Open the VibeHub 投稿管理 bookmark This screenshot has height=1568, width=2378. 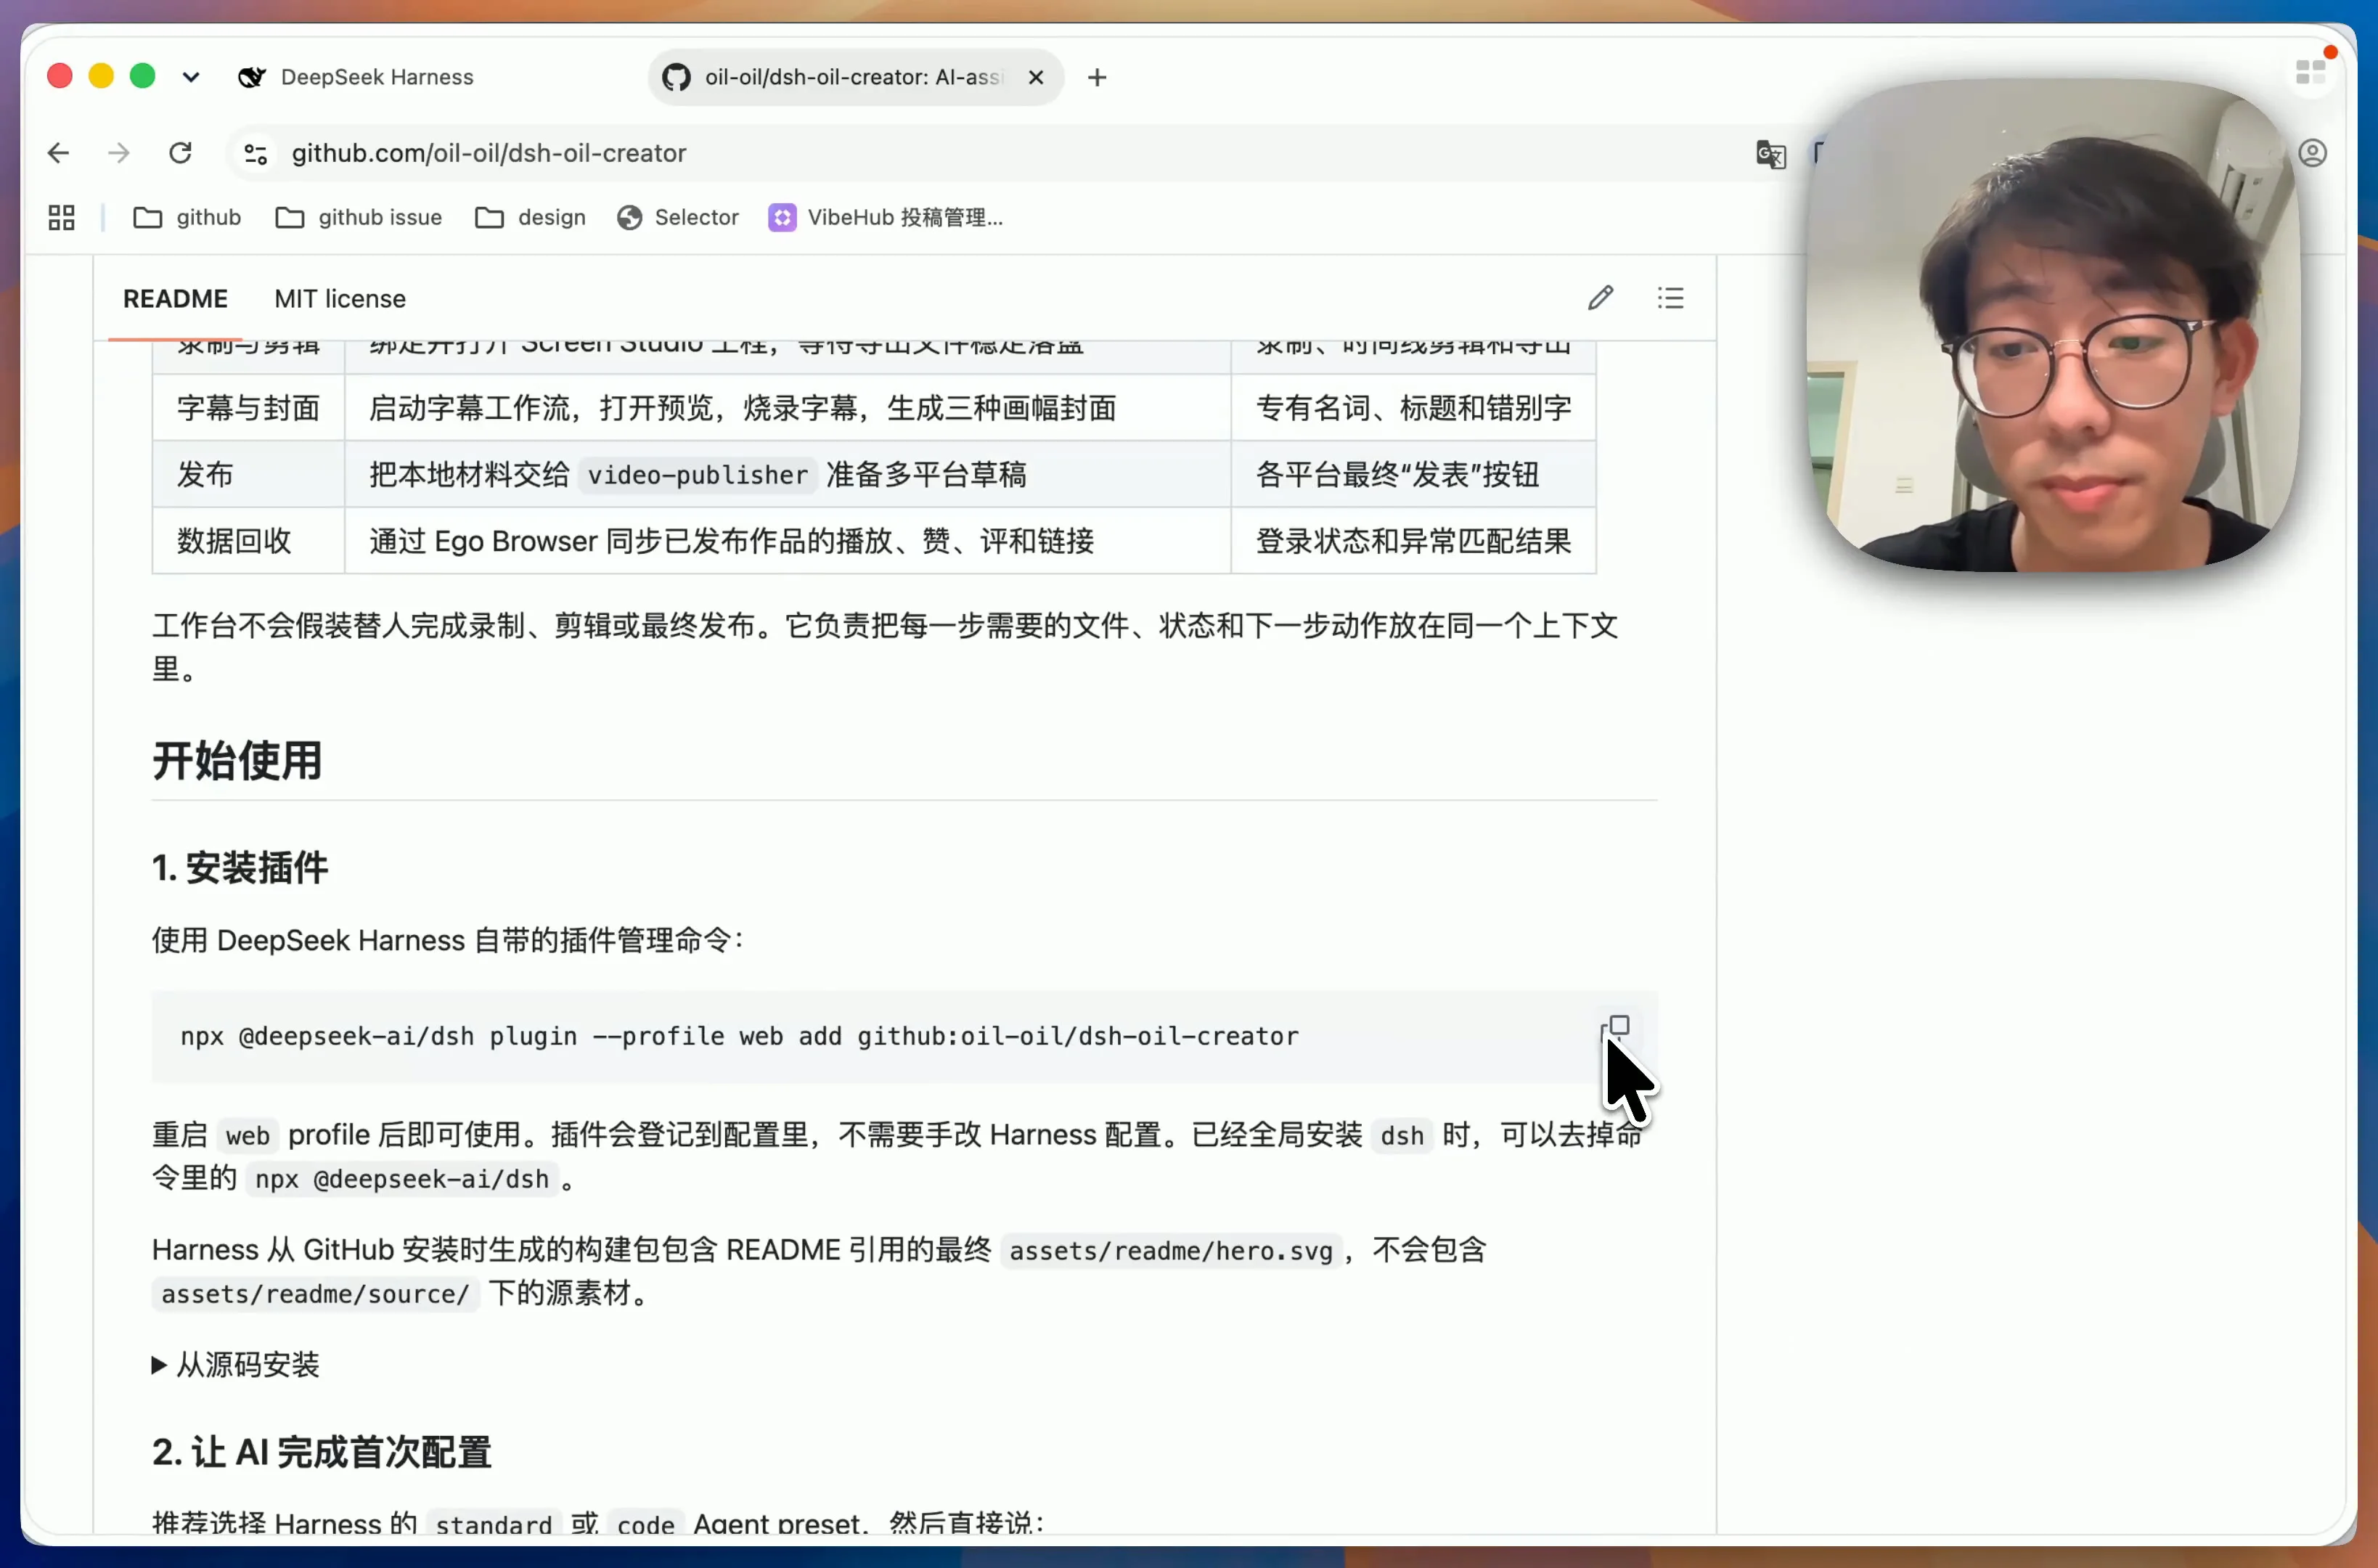(x=886, y=217)
